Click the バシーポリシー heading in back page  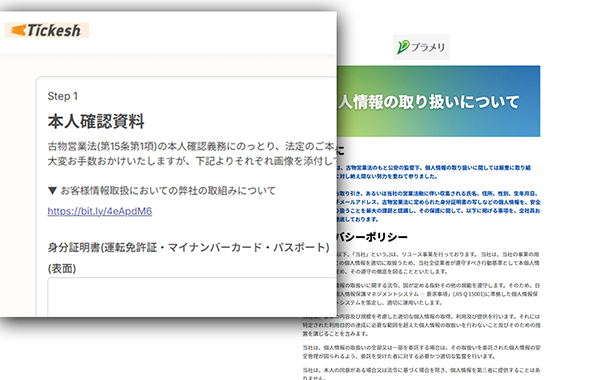coord(372,237)
